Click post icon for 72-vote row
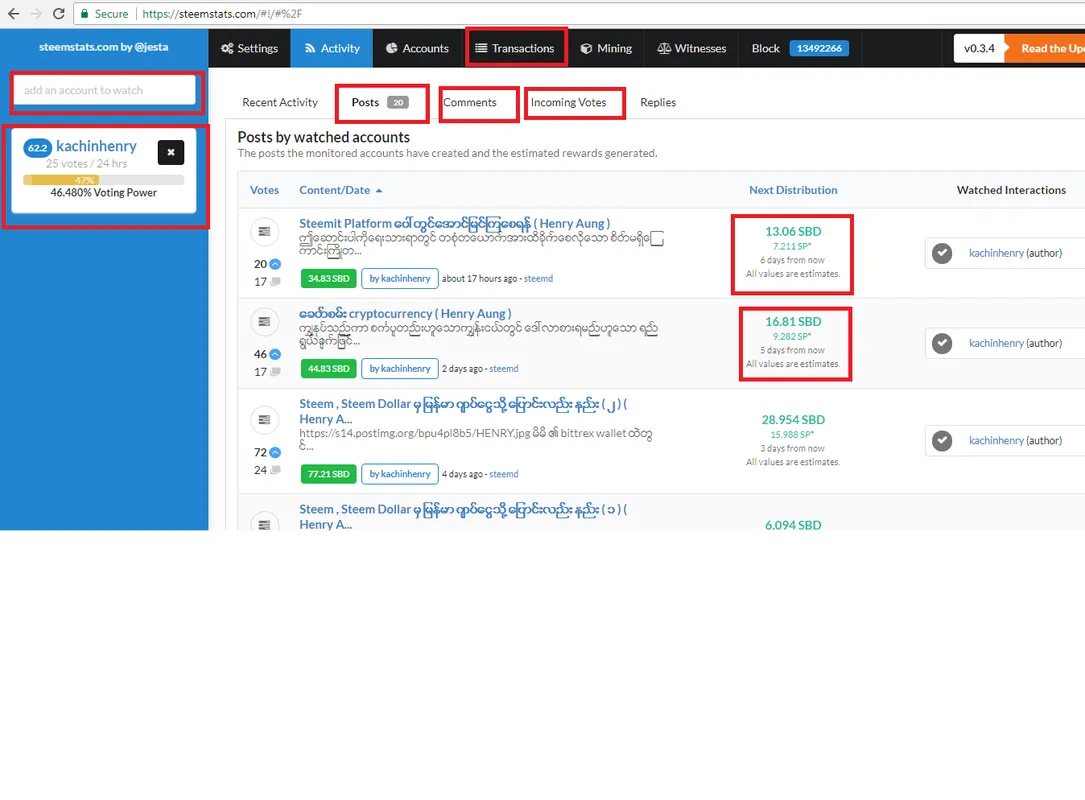The image size is (1085, 800). [x=264, y=419]
